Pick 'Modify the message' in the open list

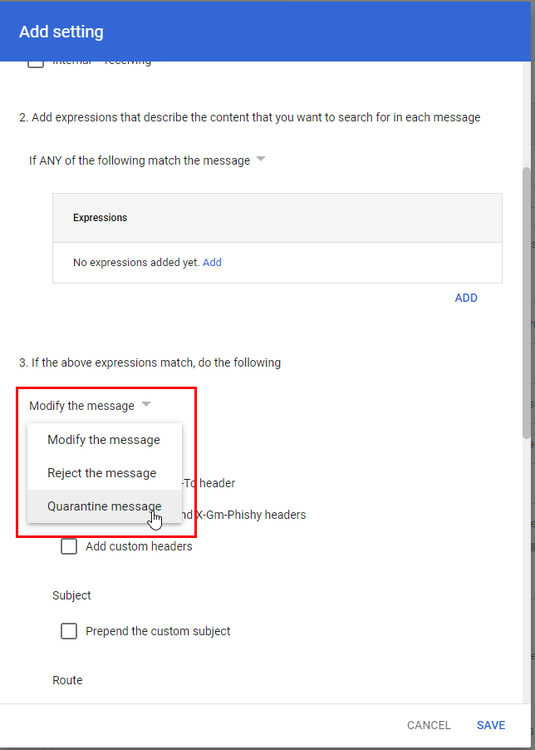pos(104,440)
